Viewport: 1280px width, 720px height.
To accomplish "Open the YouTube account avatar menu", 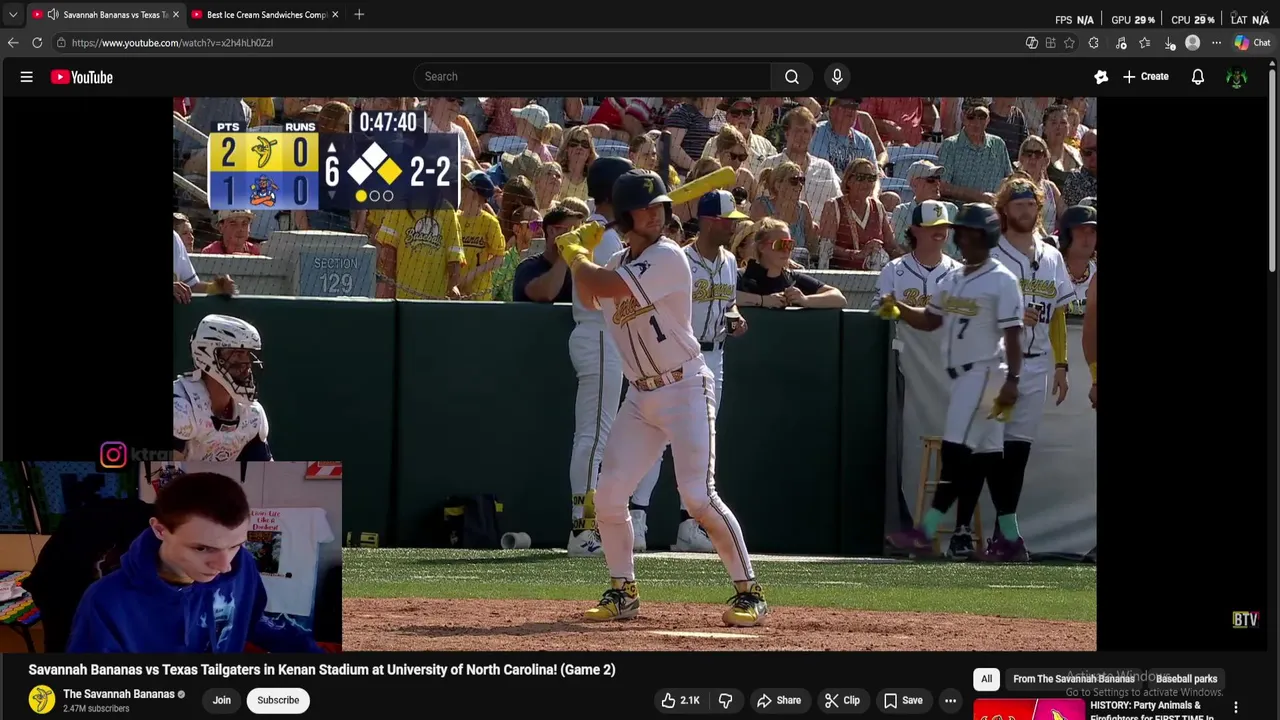I will [1237, 77].
